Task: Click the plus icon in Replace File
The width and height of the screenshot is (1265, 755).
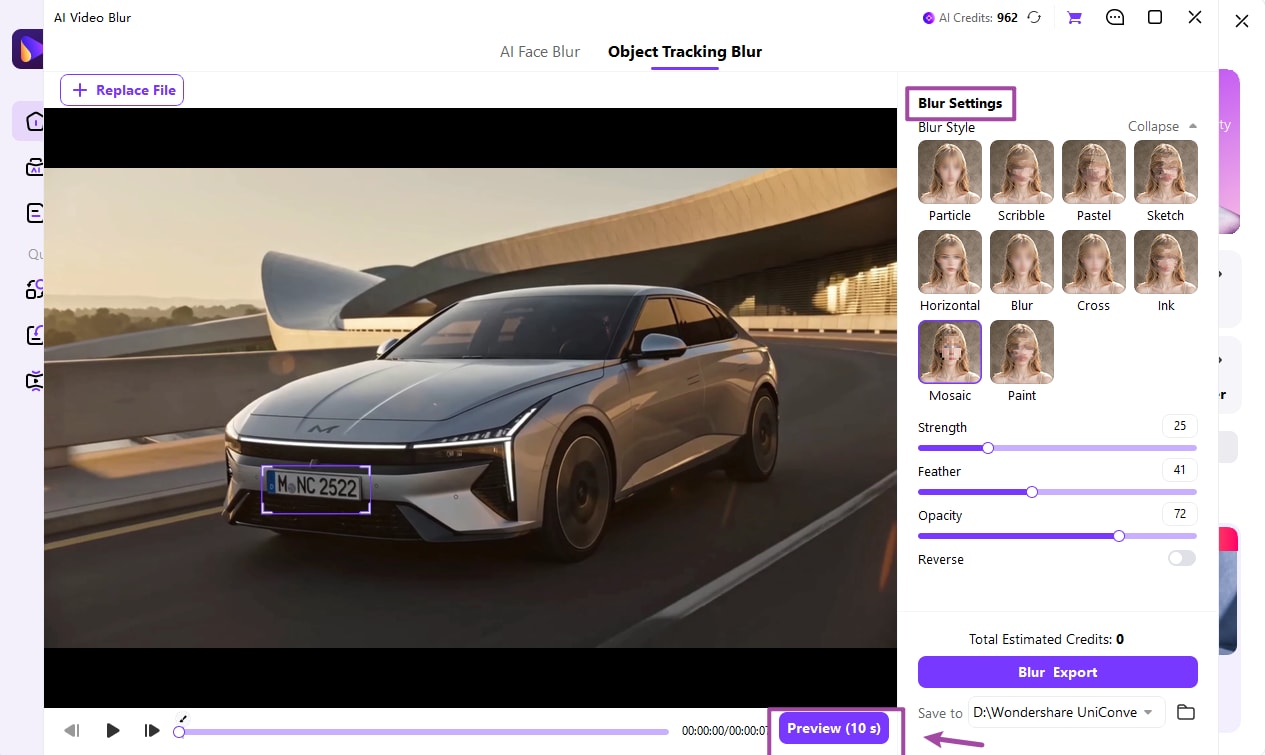Action: (x=80, y=90)
